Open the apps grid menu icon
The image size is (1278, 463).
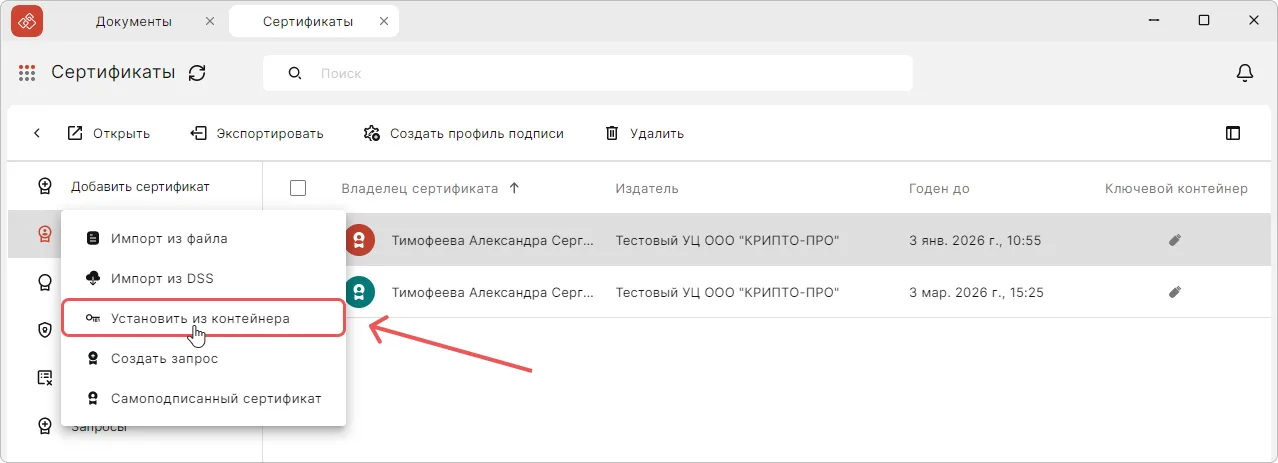(x=27, y=73)
